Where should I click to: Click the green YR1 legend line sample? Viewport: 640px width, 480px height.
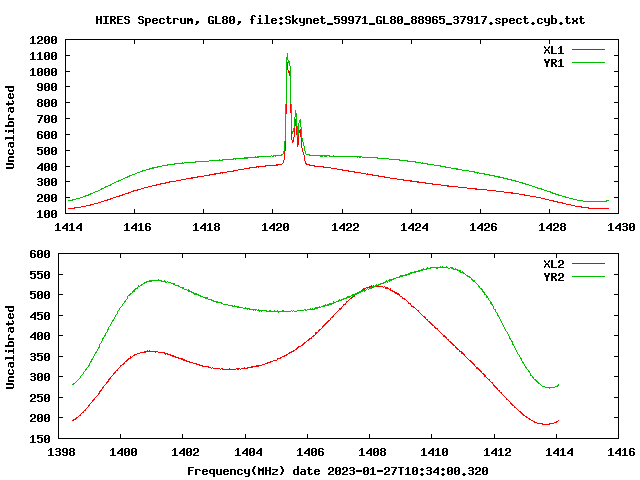588,63
